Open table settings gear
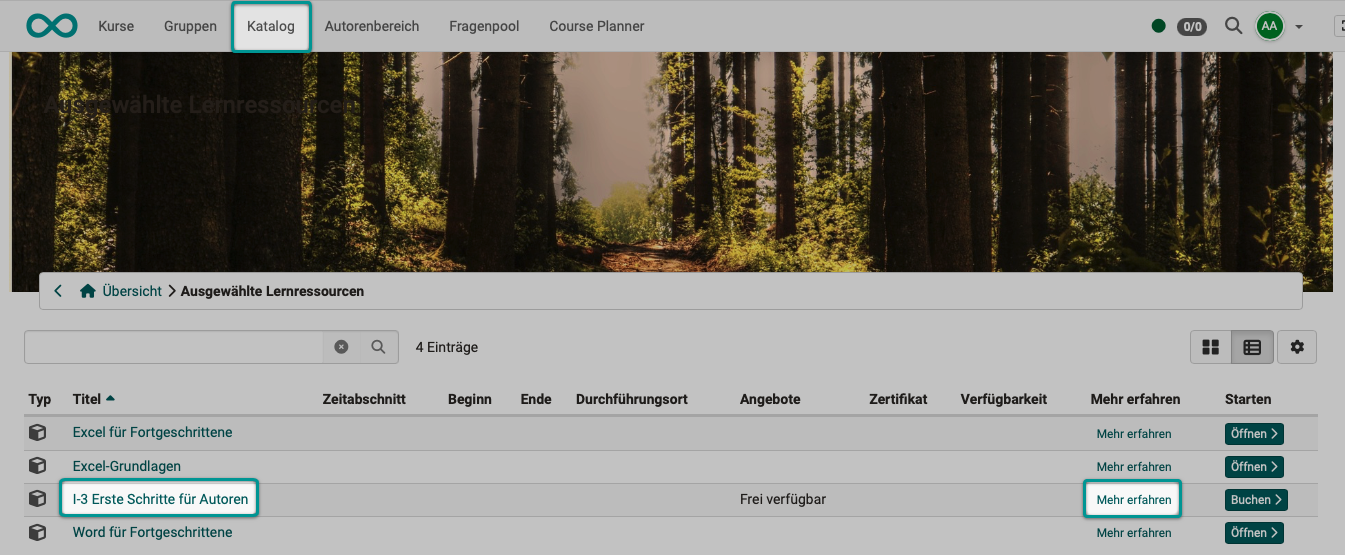 [1297, 347]
